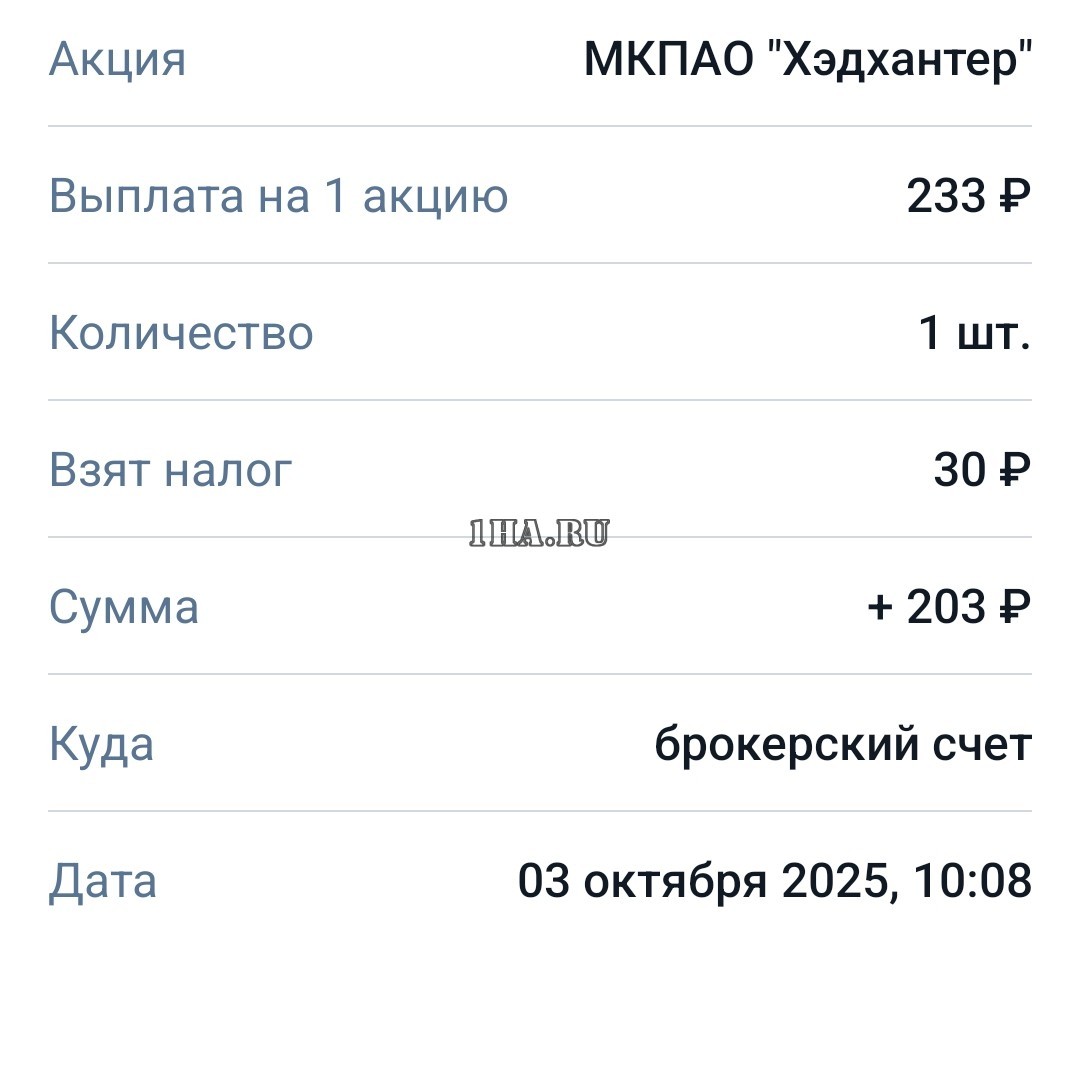1080x1065 pixels.
Task: Click the plus sign before 203
Action: [880, 607]
